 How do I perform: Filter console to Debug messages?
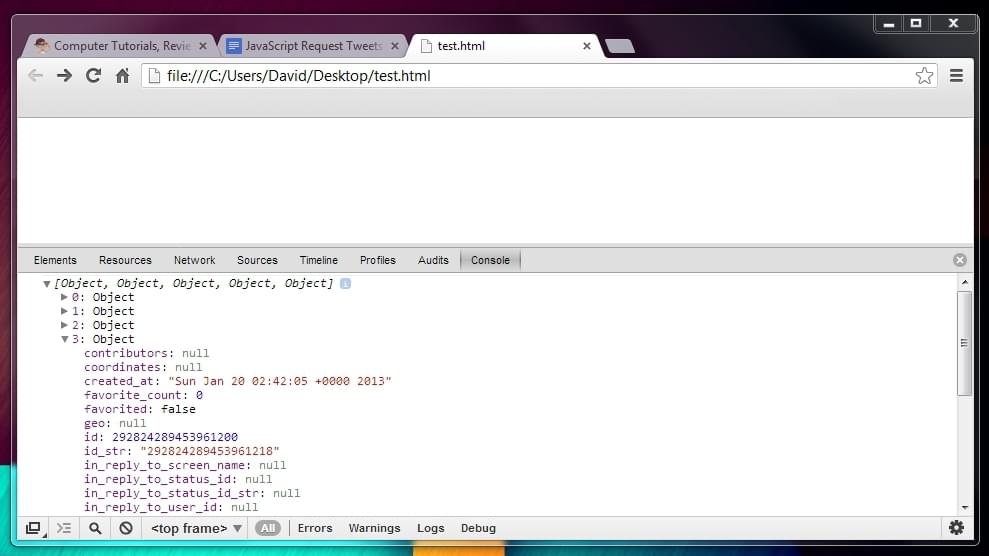tap(478, 528)
